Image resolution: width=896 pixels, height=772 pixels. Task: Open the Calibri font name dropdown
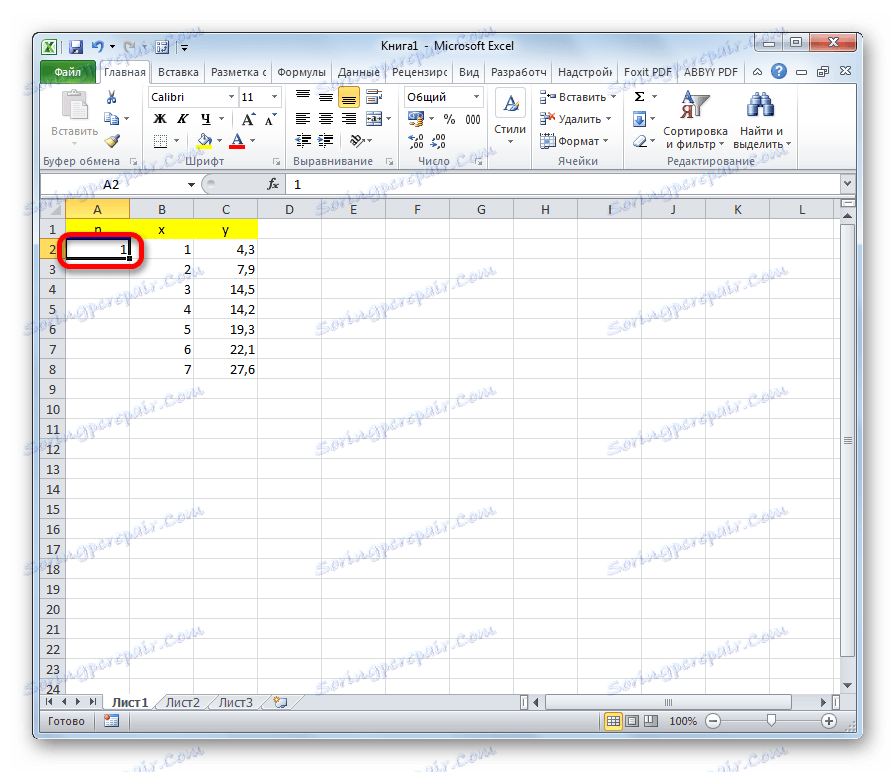click(231, 97)
